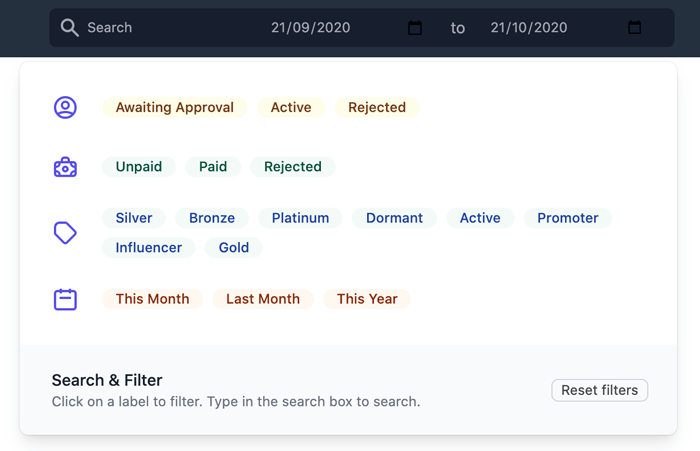Click the money payment status icon
This screenshot has width=700, height=451.
65,167
